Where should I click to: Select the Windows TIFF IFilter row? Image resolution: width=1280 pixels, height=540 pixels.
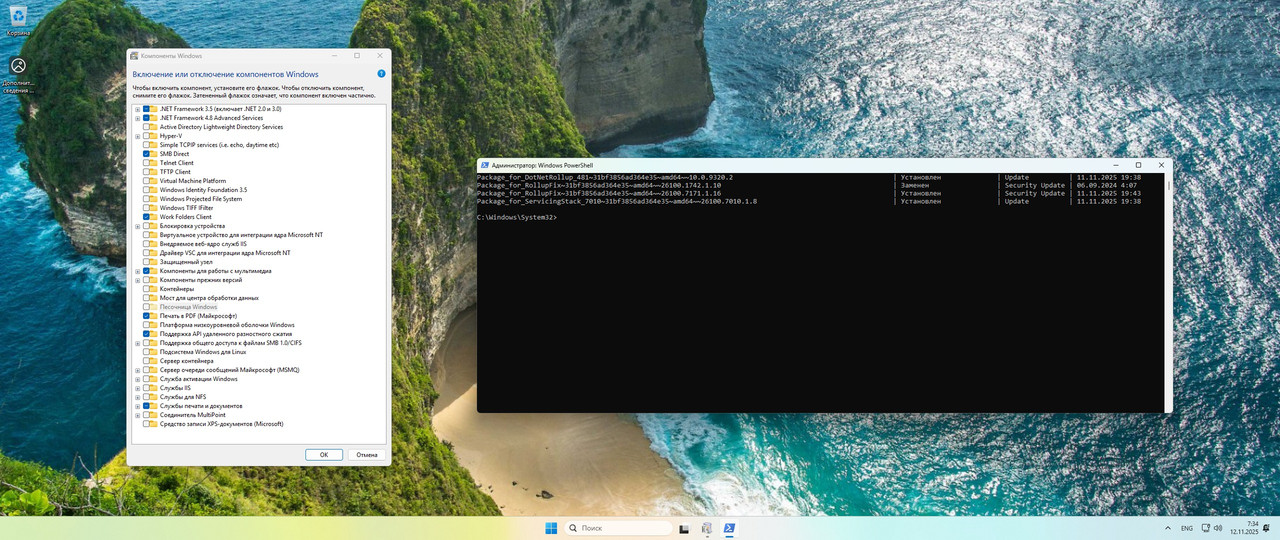pos(187,208)
